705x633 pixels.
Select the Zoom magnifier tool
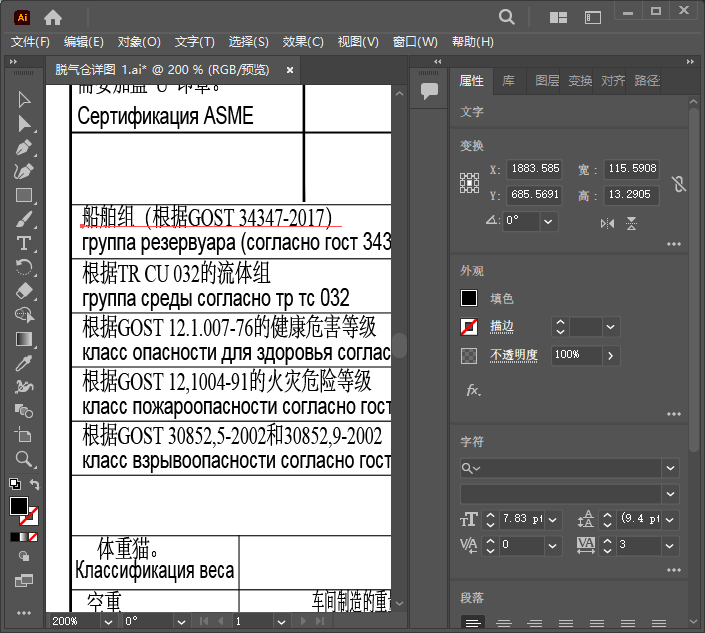(24, 459)
